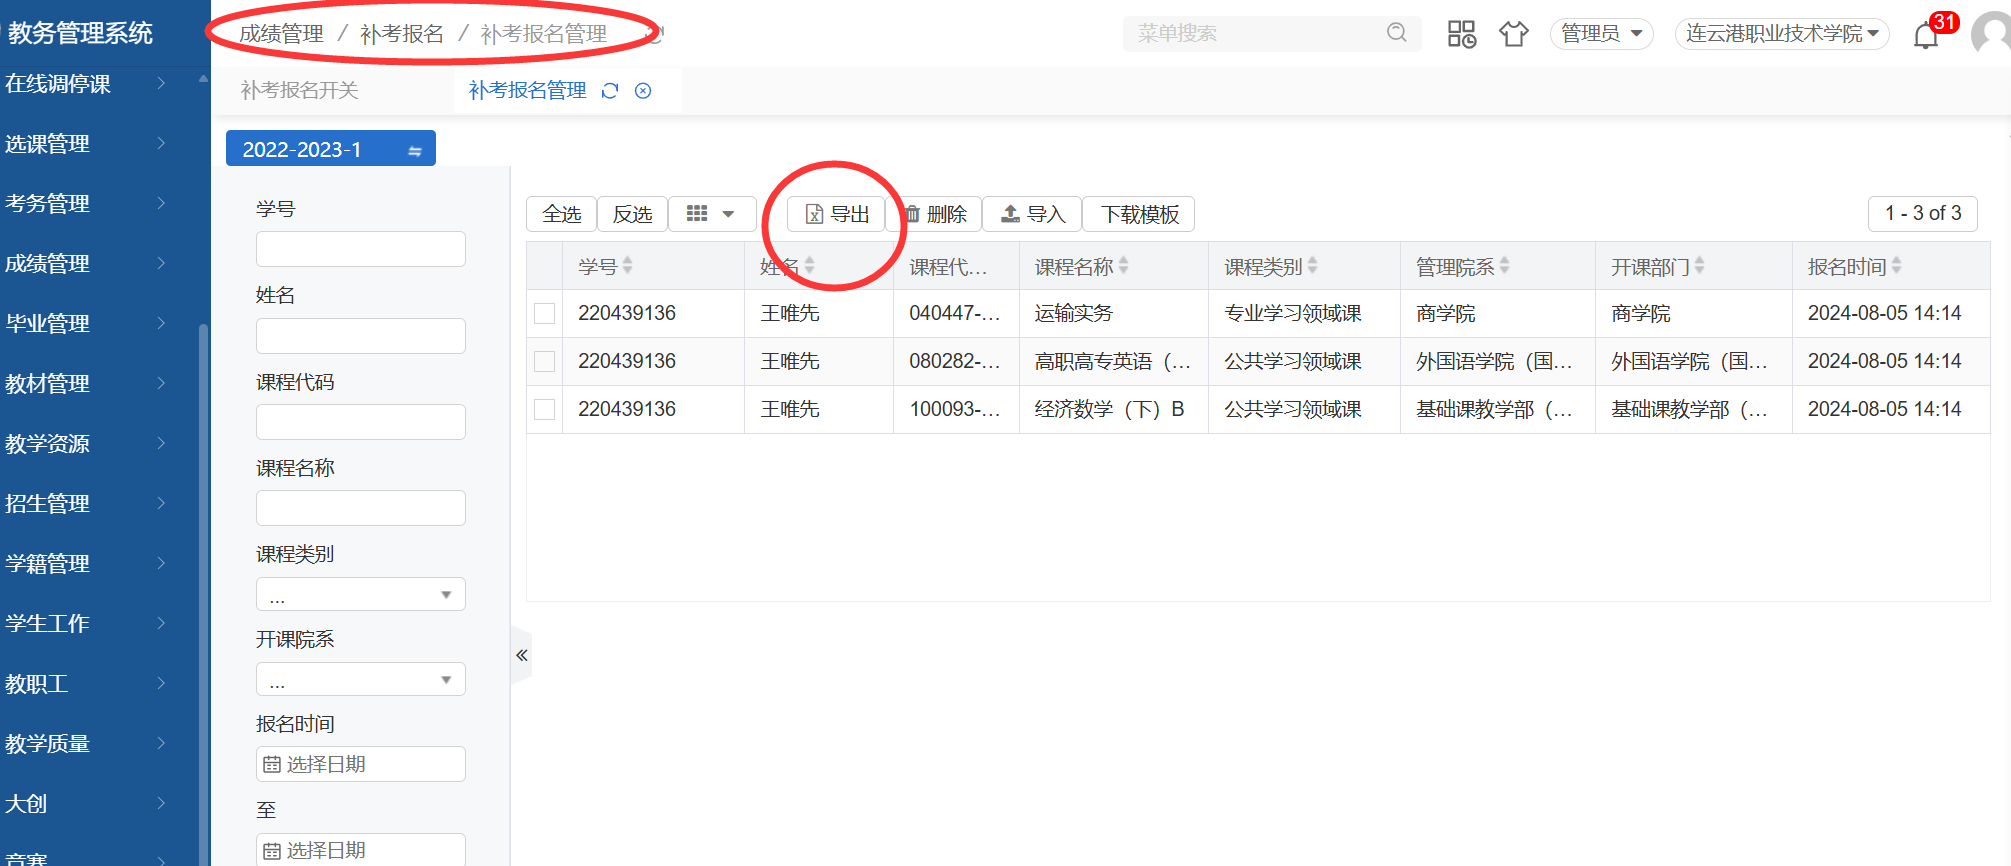Click the 学号 filter input field
This screenshot has height=866, width=2011.
[x=360, y=249]
